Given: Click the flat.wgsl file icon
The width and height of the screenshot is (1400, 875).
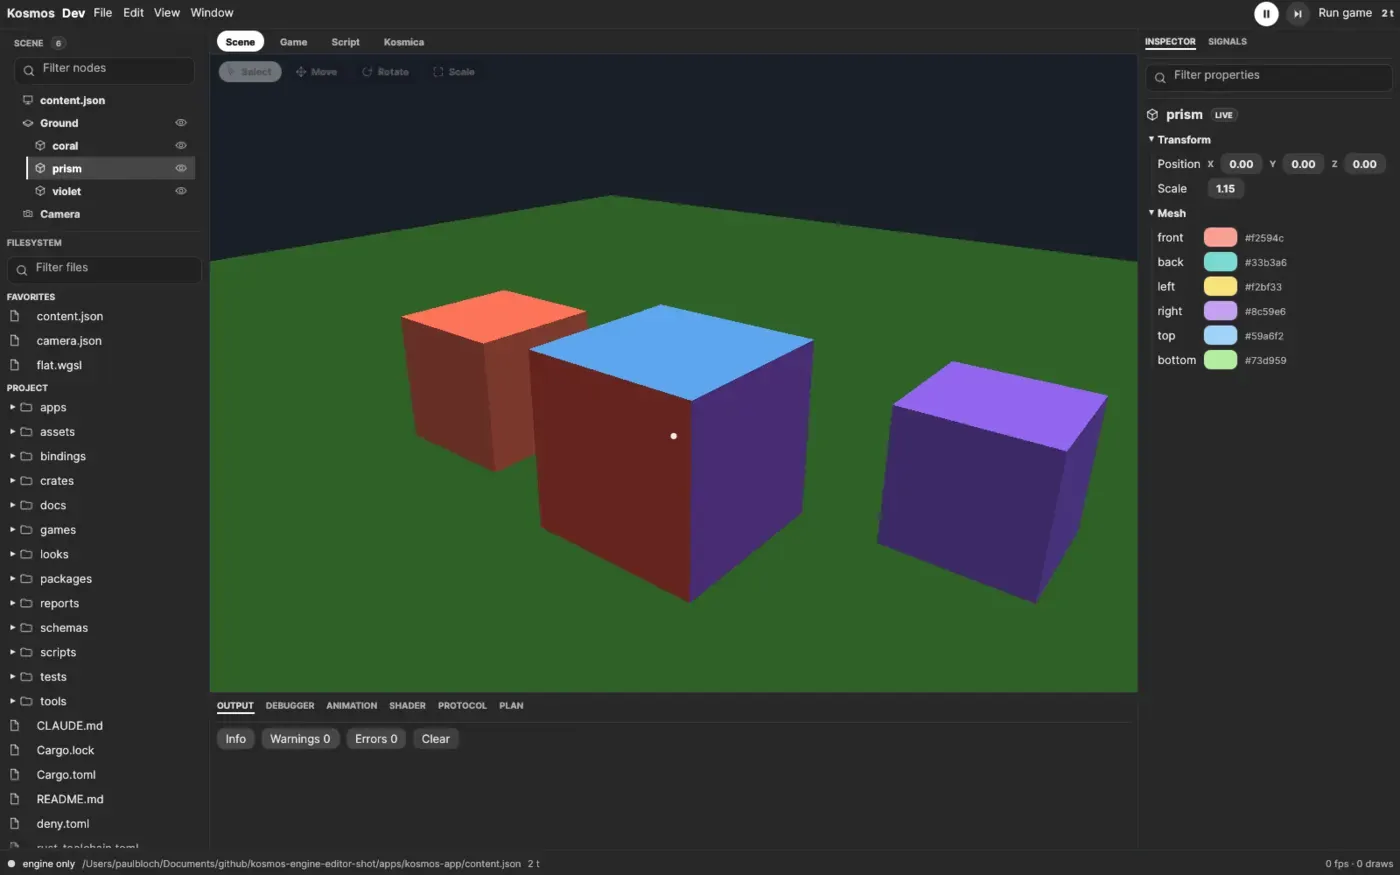Looking at the screenshot, I should [x=15, y=365].
